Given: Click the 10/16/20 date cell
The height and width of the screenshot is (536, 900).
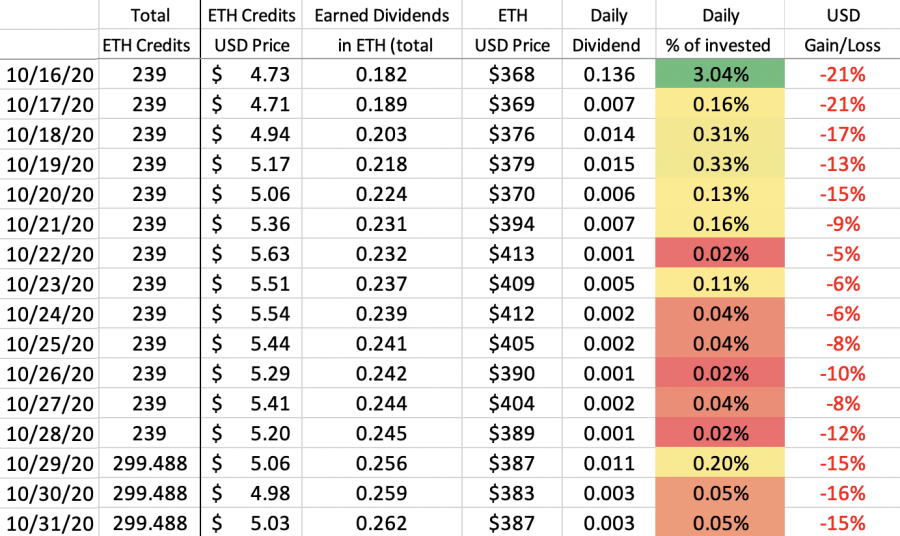Looking at the screenshot, I should click(49, 74).
